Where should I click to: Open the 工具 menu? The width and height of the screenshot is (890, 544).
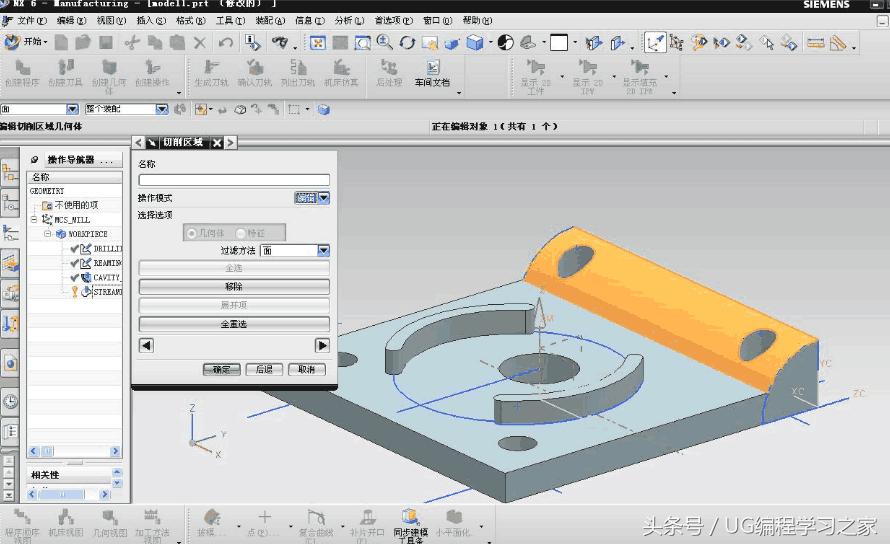[229, 20]
